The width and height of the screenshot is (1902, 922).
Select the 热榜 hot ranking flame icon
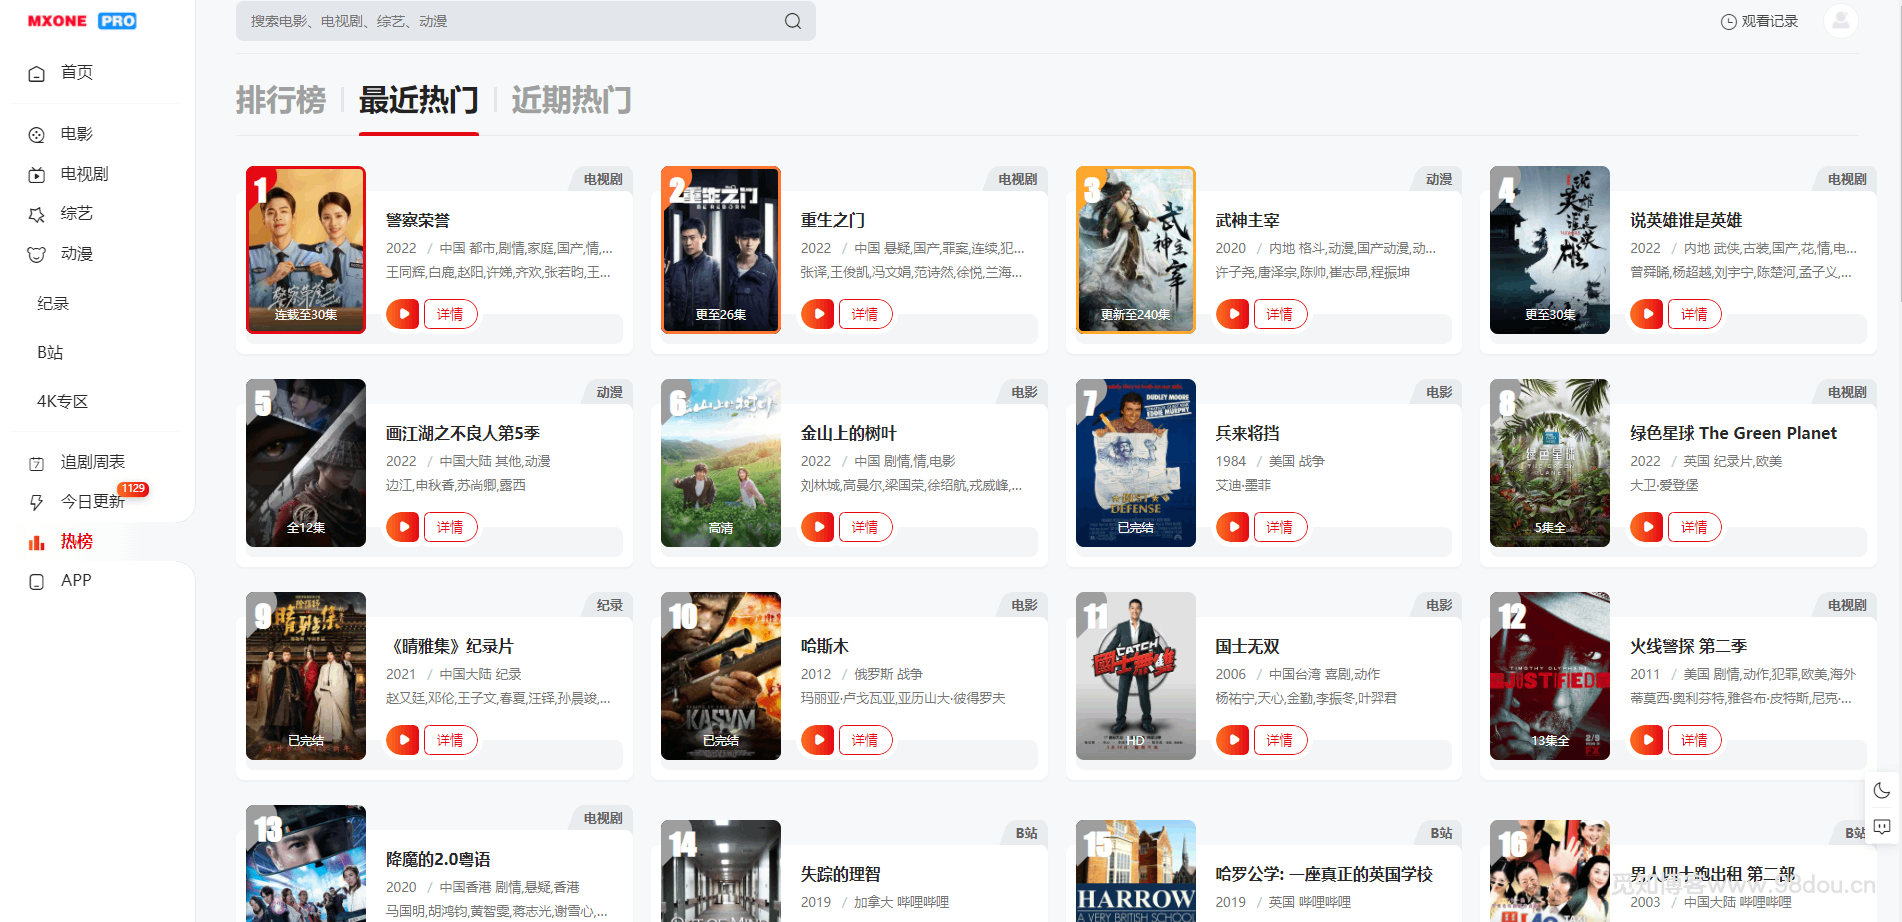[36, 541]
